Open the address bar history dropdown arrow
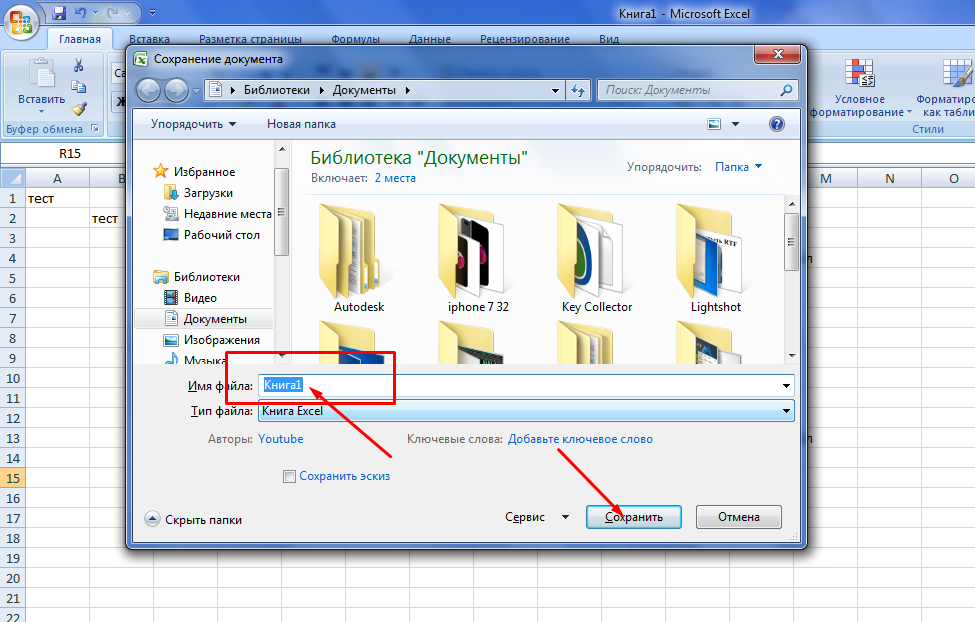This screenshot has height=622, width=975. (x=555, y=90)
